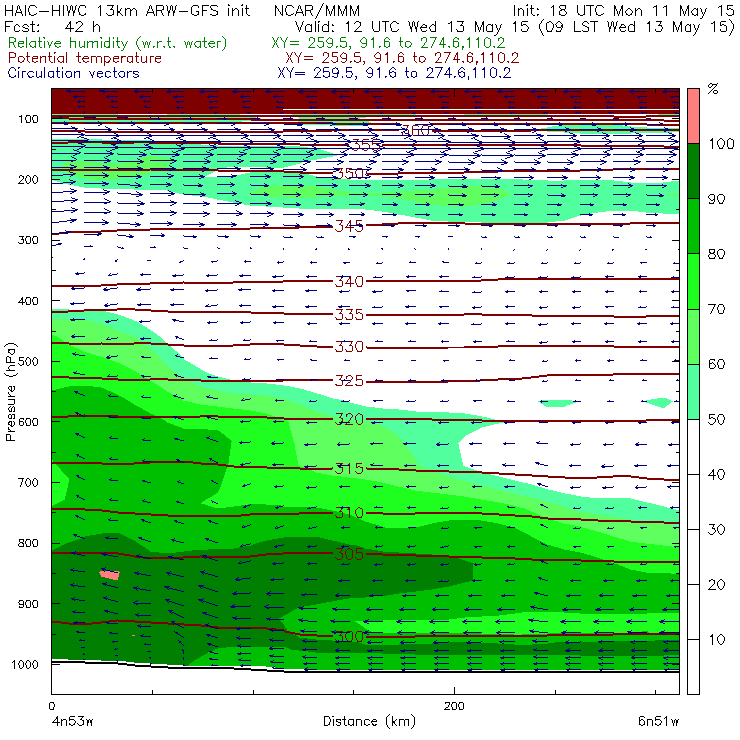Click the 700 hPa pressure axis label
This screenshot has width=740, height=740.
coord(28,482)
